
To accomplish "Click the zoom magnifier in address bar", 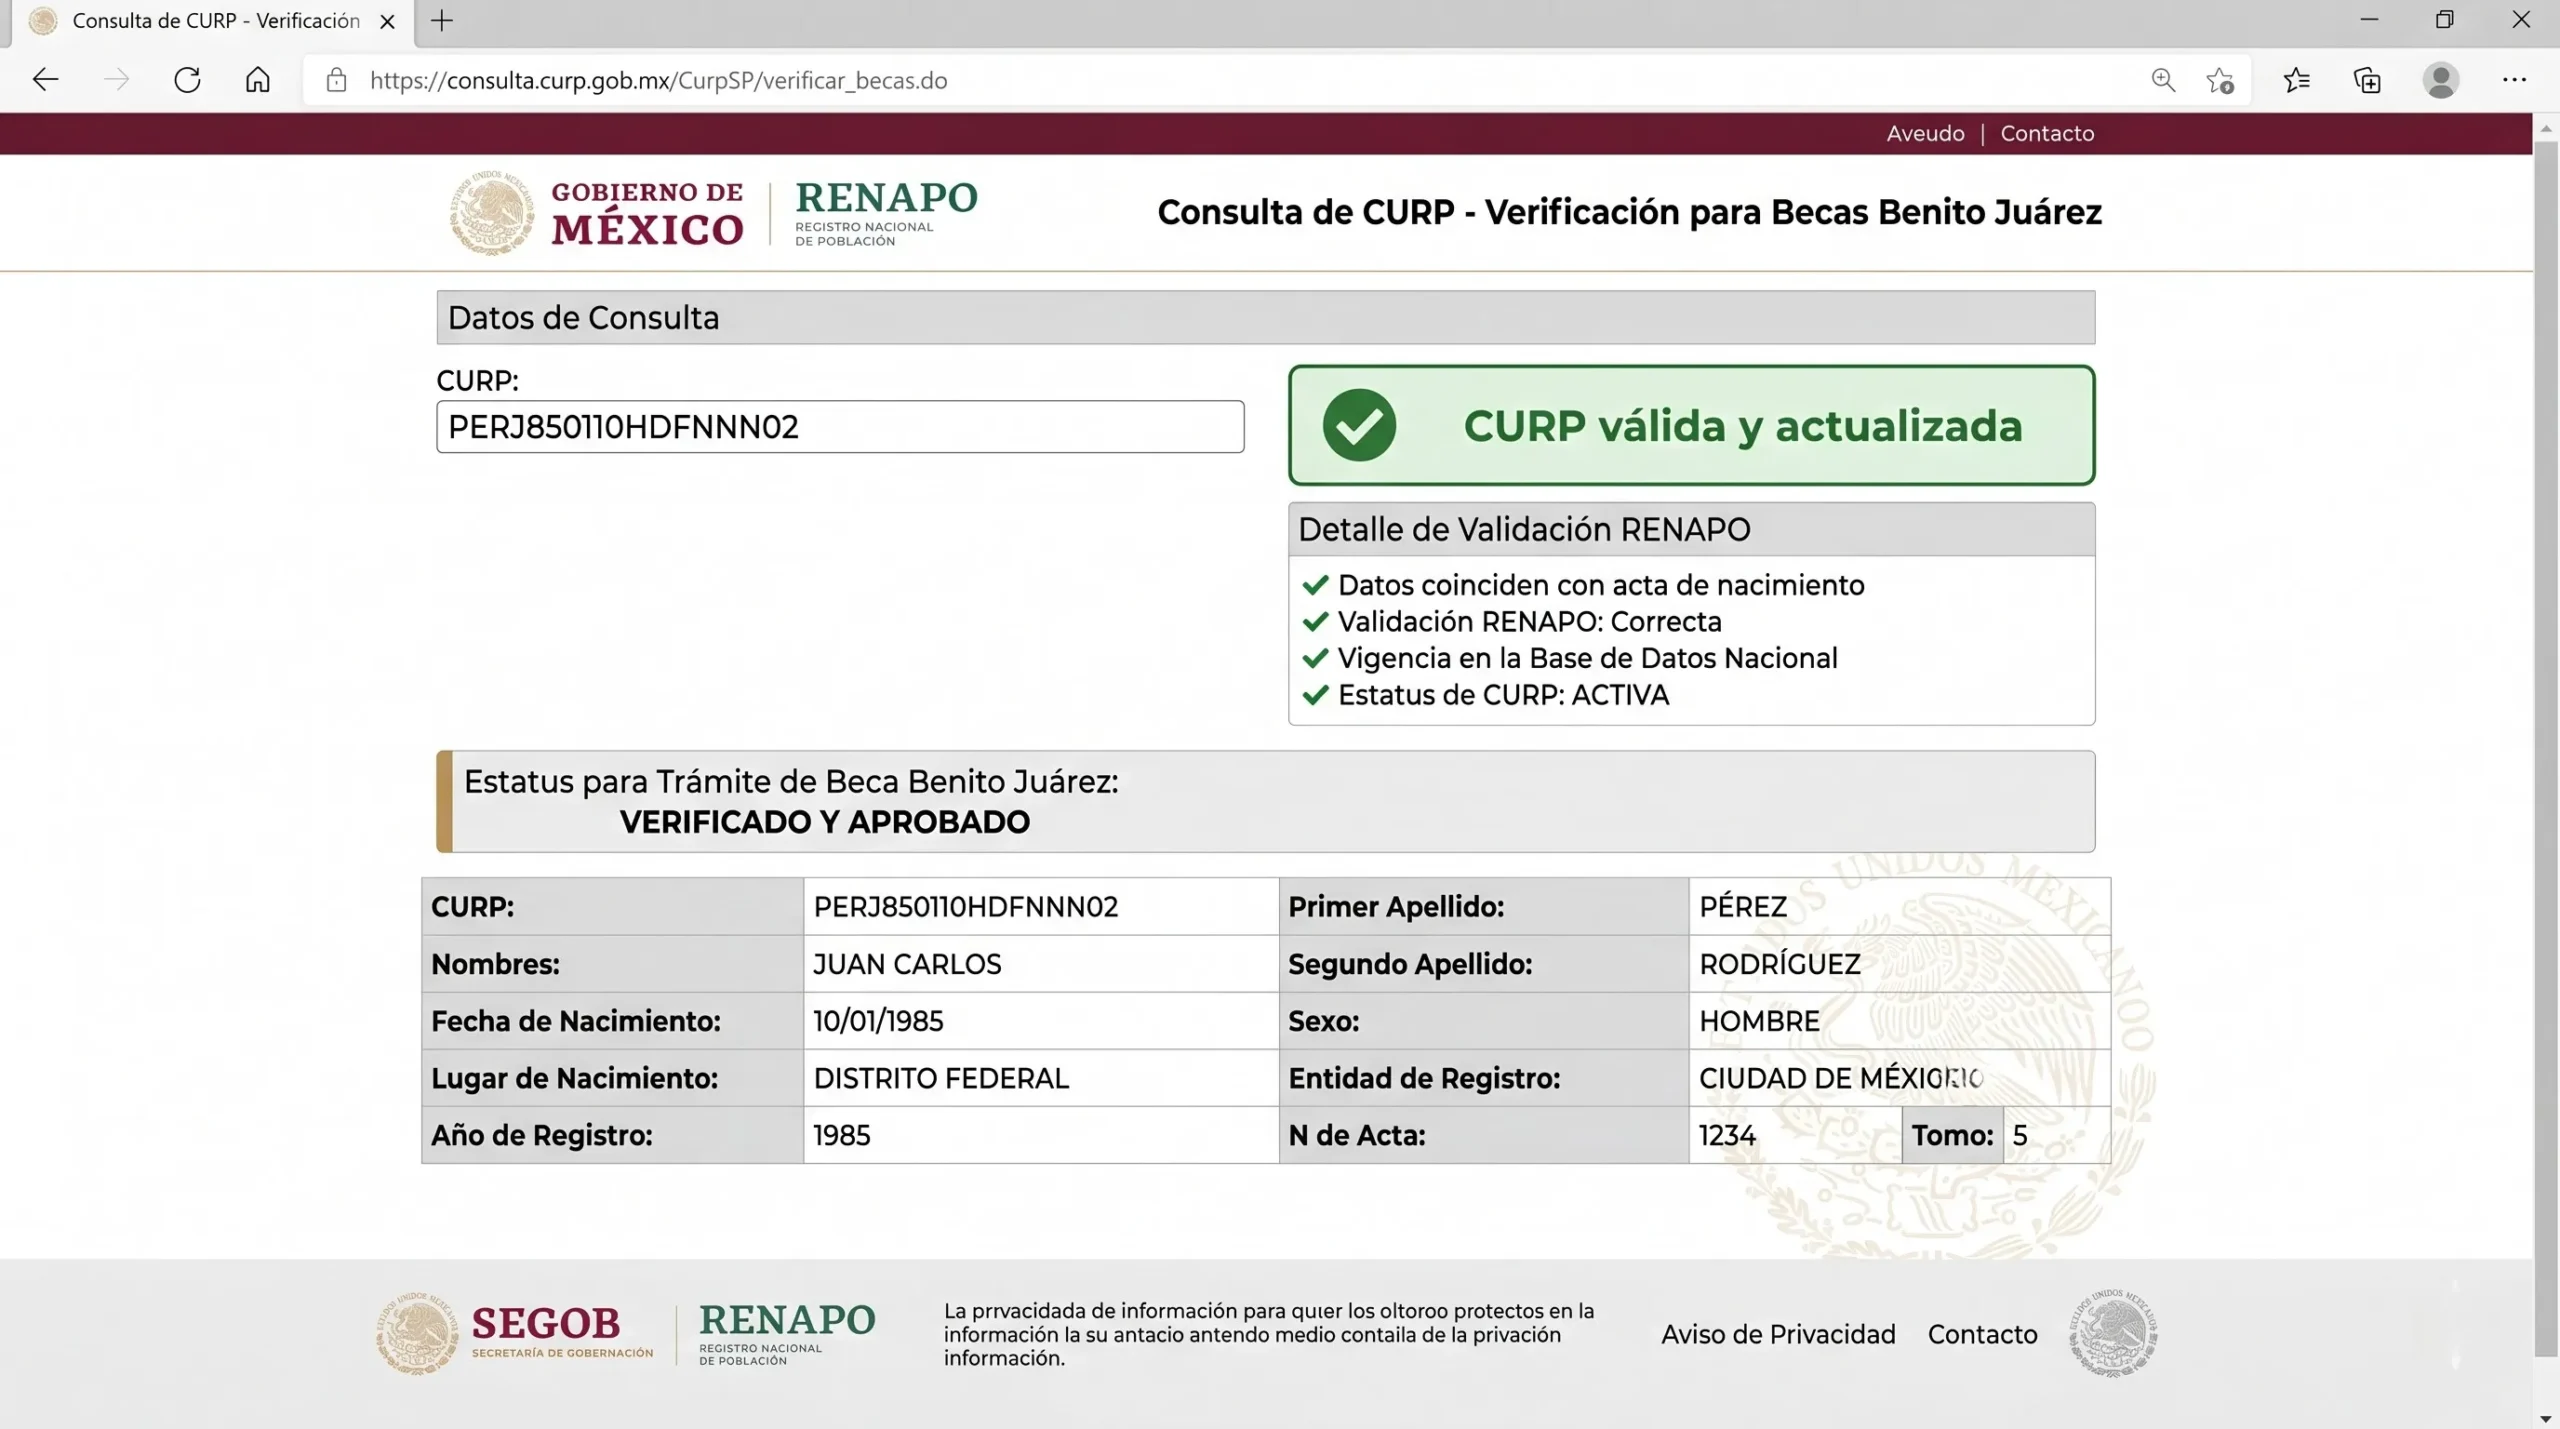I will [2163, 80].
